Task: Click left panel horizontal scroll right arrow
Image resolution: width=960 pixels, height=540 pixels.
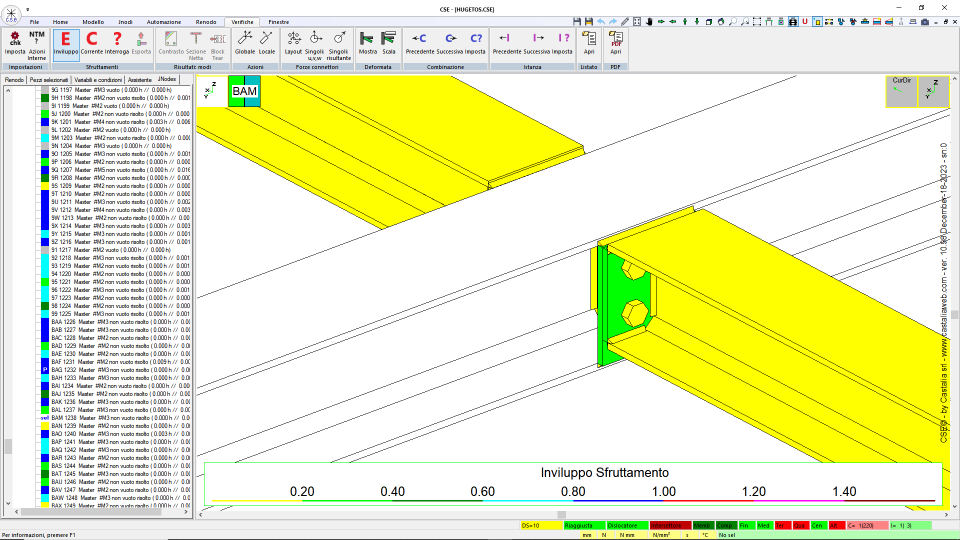Action: click(x=186, y=512)
